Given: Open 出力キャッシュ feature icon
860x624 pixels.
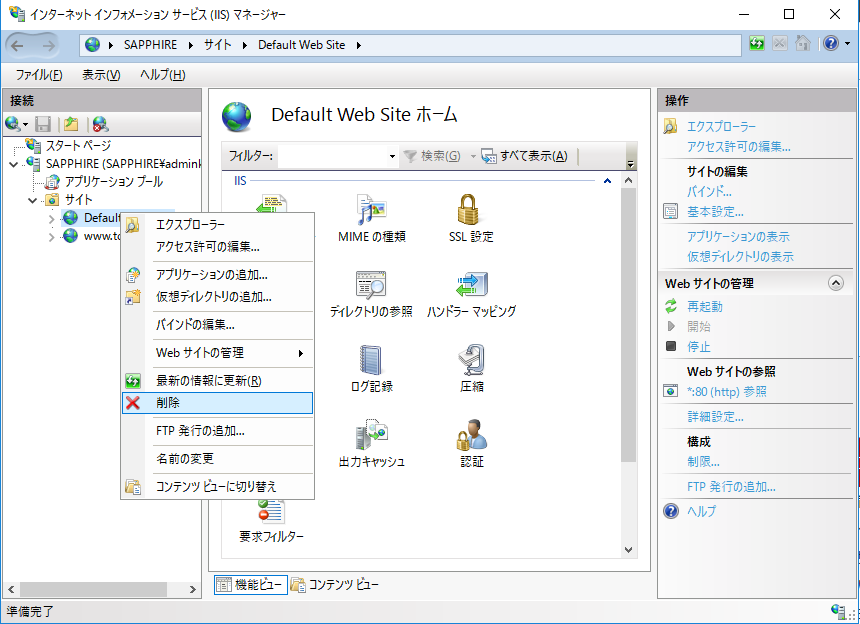Looking at the screenshot, I should (371, 444).
